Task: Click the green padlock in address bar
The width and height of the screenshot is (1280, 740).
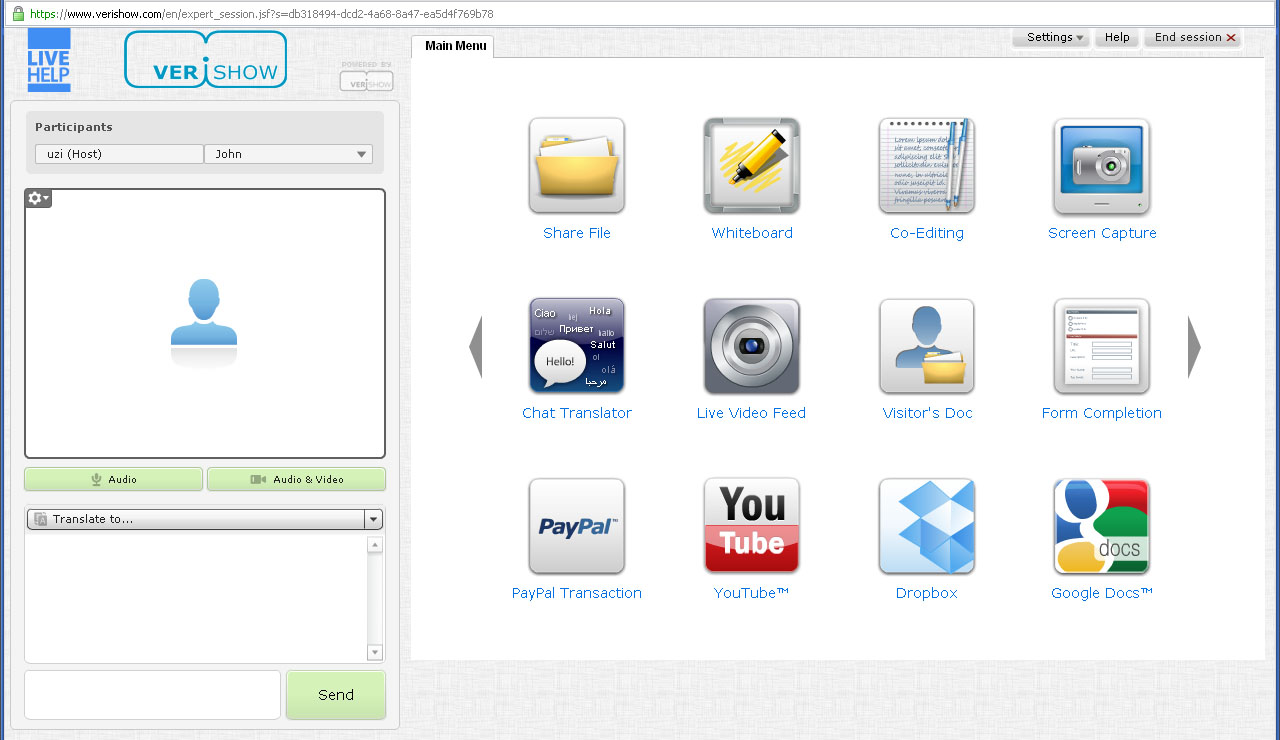Action: tap(17, 14)
